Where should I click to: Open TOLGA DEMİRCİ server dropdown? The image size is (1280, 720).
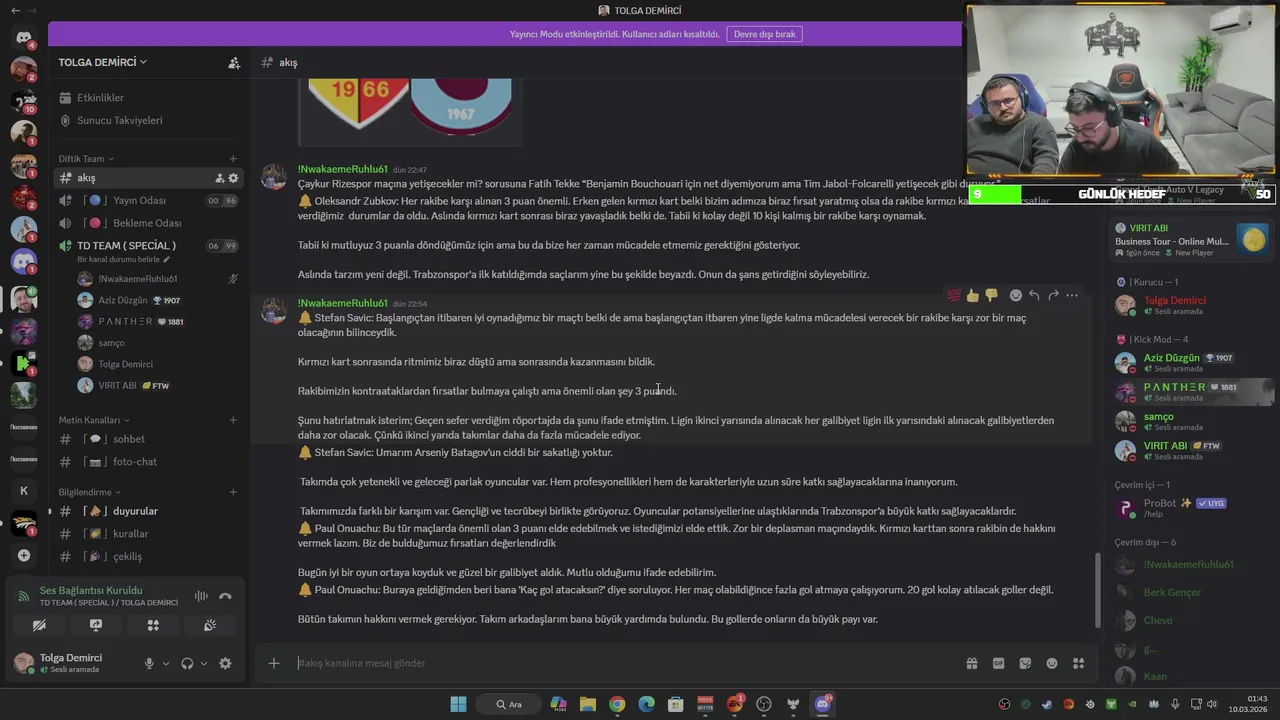pyautogui.click(x=102, y=62)
